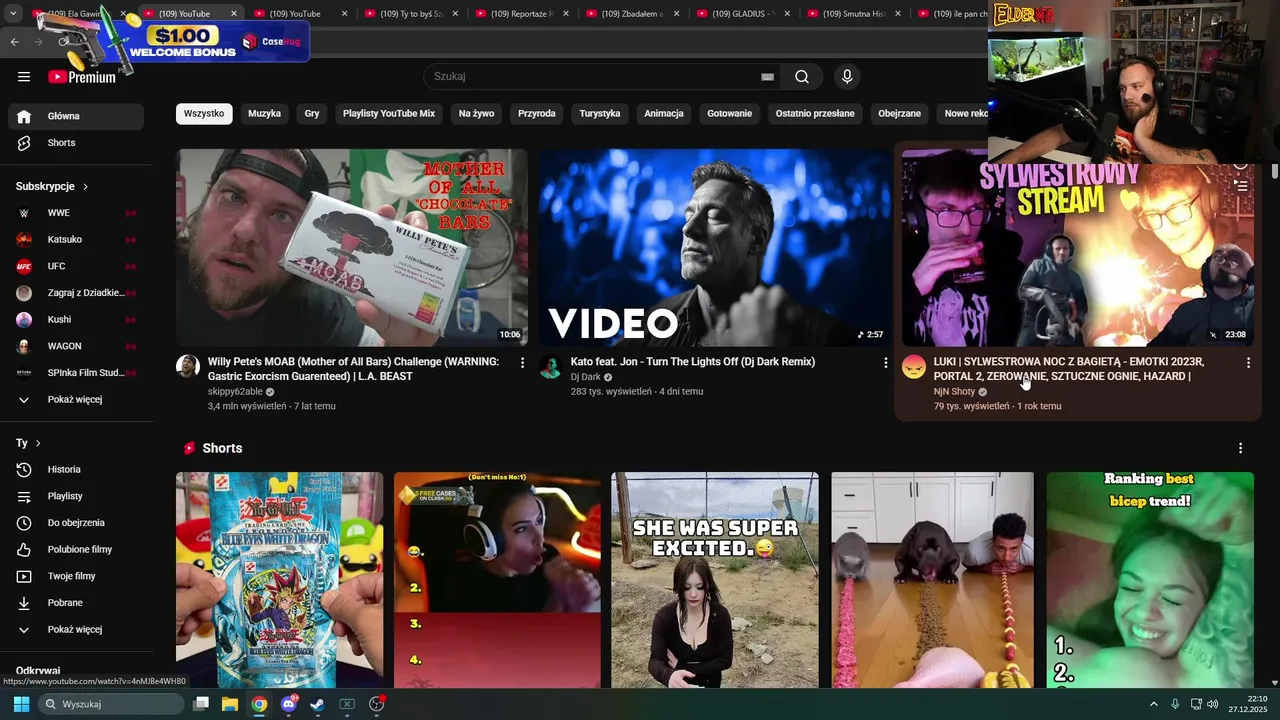Play the Sylwestrowy Stream thumbnail
This screenshot has height=720, width=1280.
coord(1078,248)
